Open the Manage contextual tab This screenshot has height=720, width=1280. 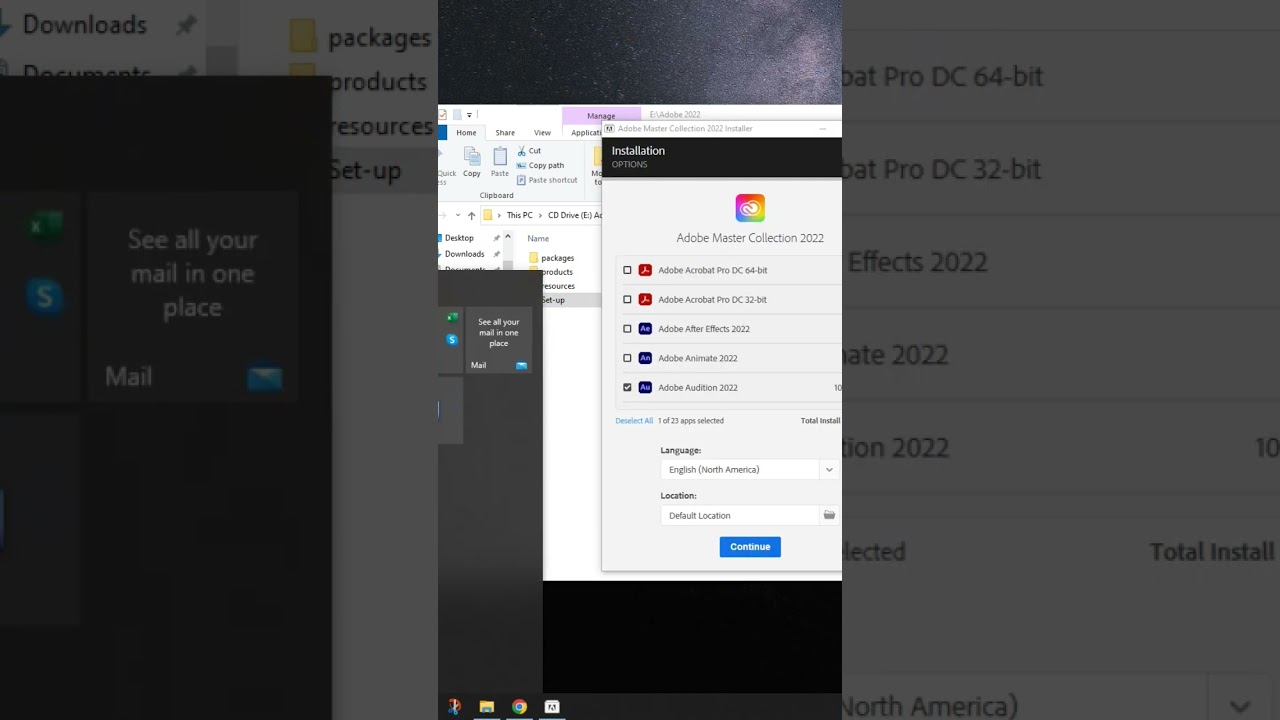(x=601, y=115)
